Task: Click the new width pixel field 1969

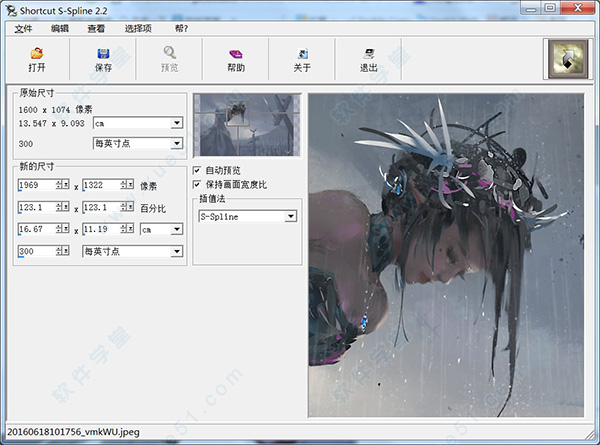Action: tap(37, 185)
